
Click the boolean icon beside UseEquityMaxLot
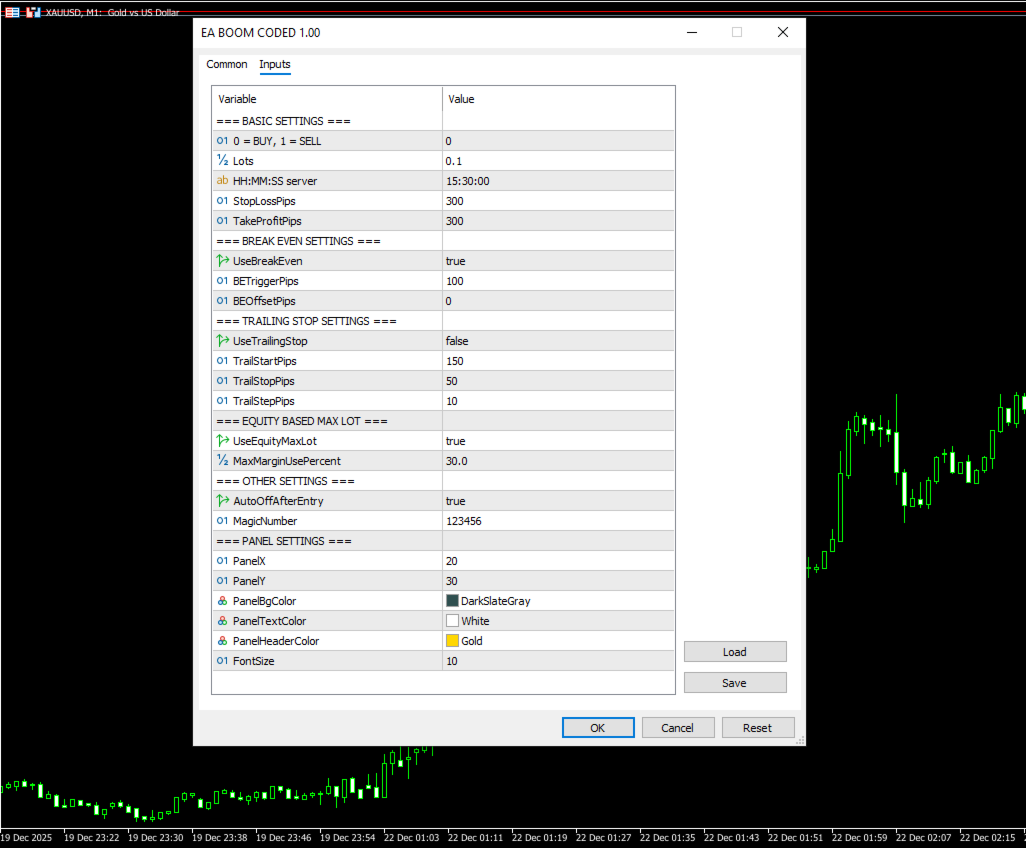(222, 440)
